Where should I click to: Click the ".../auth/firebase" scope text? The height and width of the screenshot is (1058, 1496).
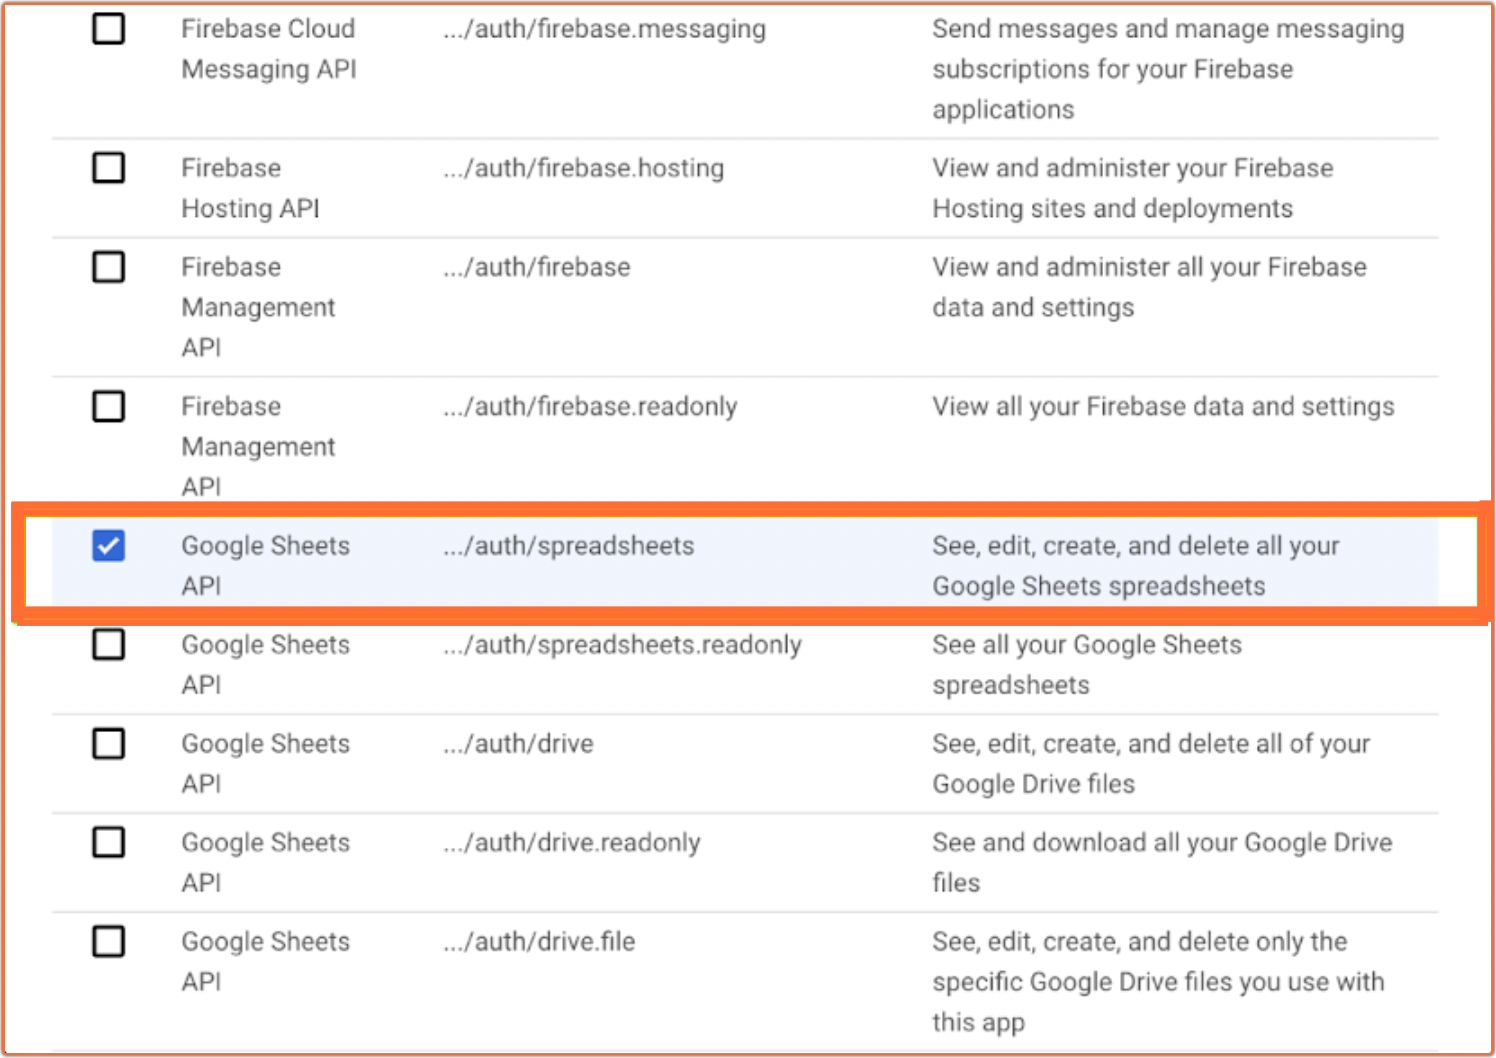click(537, 267)
